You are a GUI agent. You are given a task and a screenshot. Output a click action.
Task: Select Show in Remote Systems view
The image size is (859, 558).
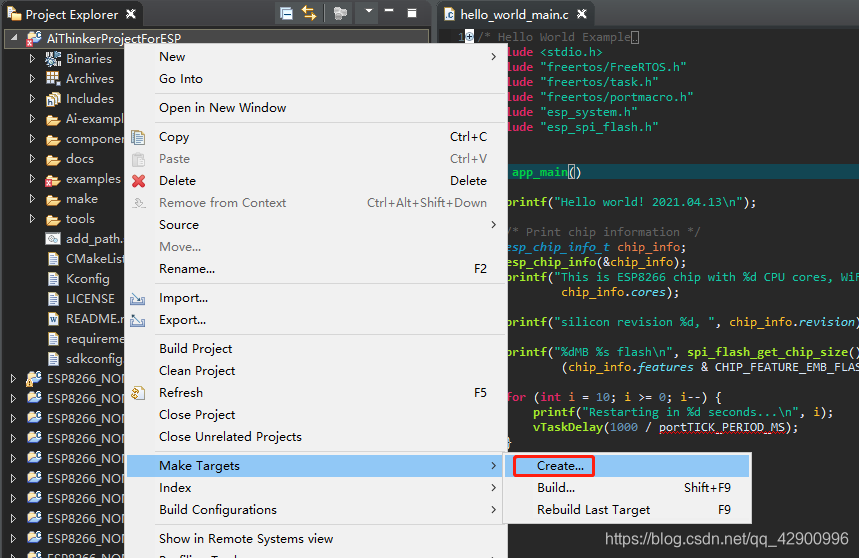[316, 539]
